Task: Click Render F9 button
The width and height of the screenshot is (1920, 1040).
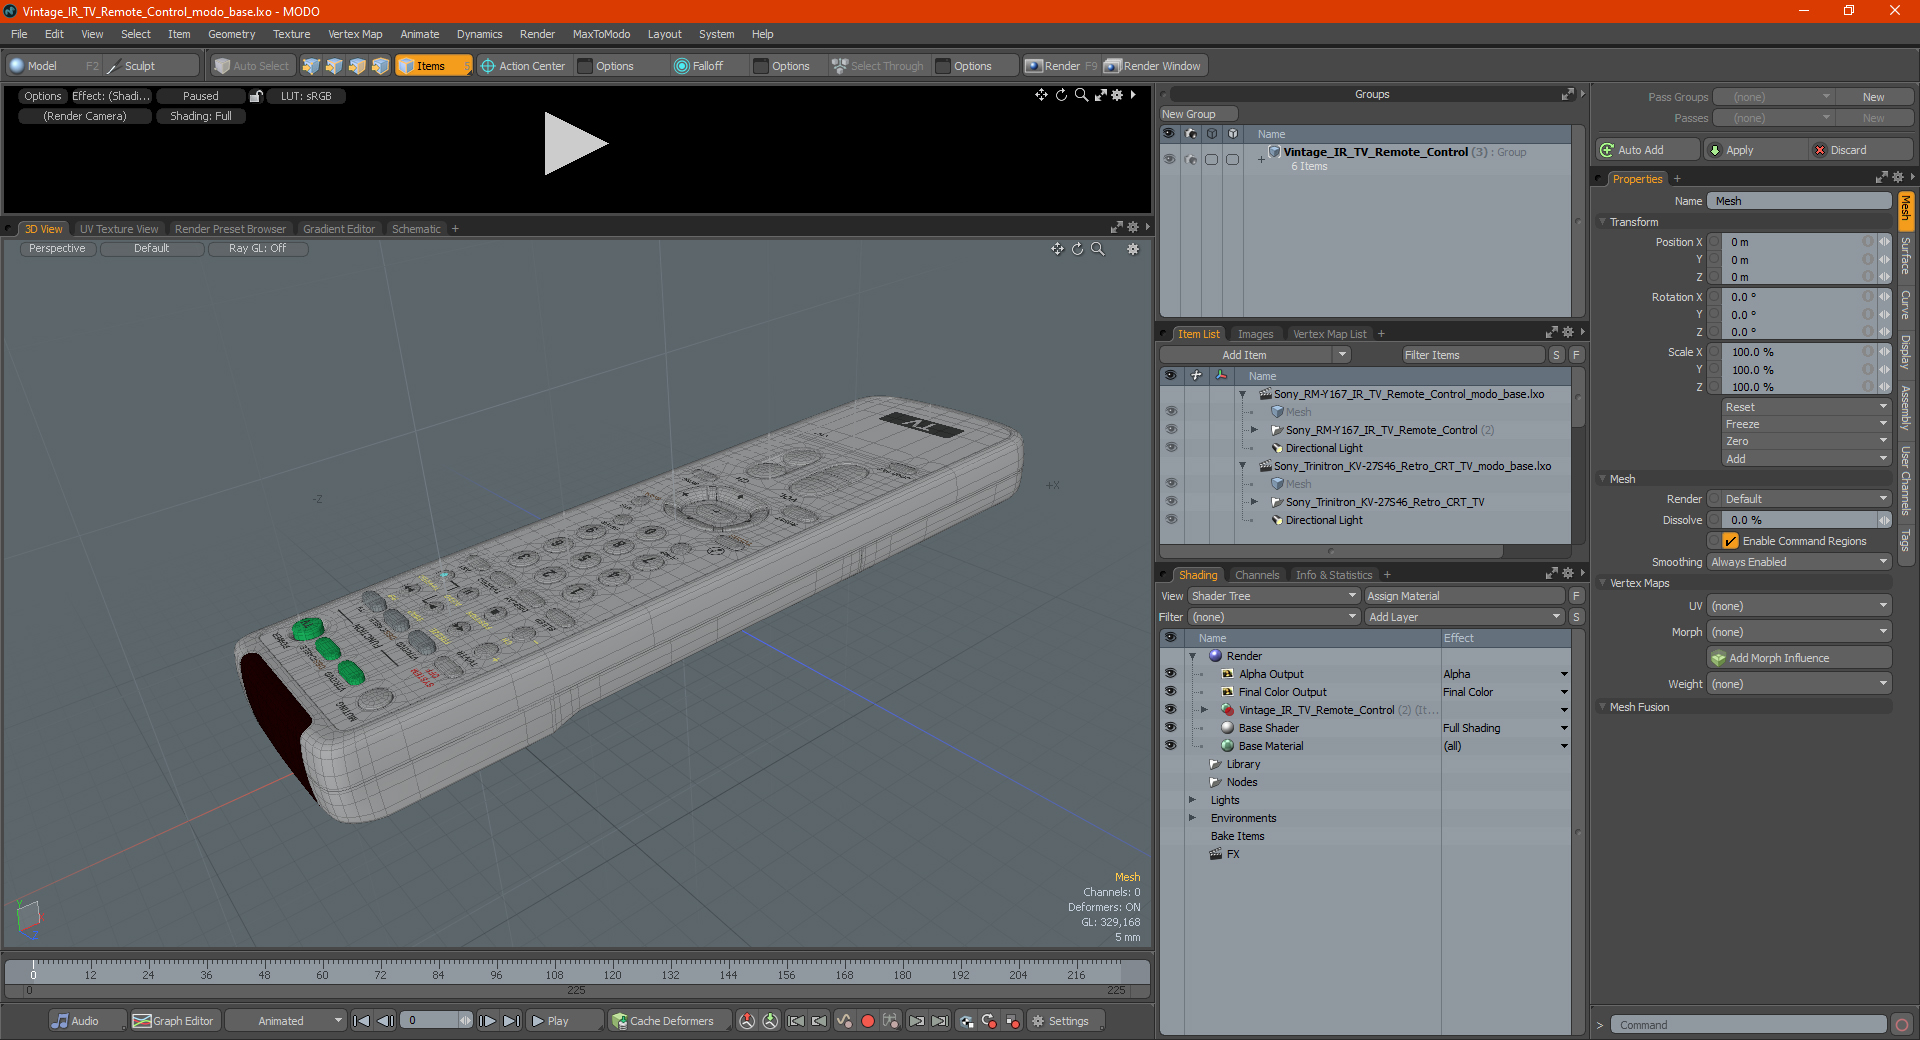Action: 1061,66
